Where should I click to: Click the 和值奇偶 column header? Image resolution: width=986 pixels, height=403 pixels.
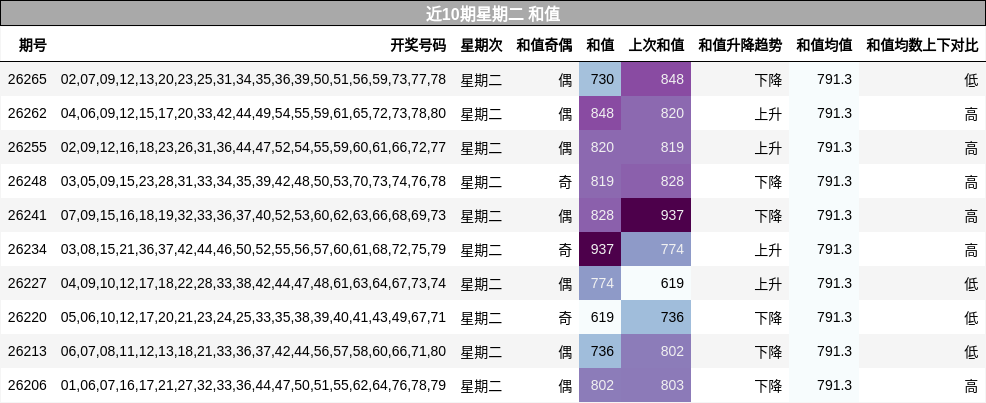(x=545, y=45)
